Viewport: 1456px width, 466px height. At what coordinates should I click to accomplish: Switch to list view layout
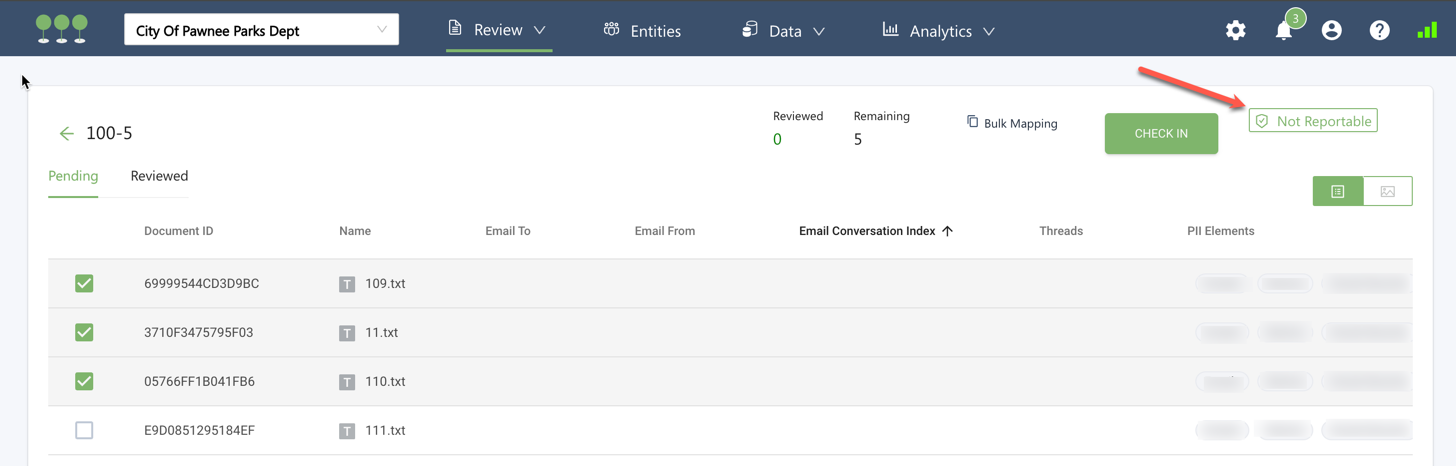pyautogui.click(x=1337, y=191)
